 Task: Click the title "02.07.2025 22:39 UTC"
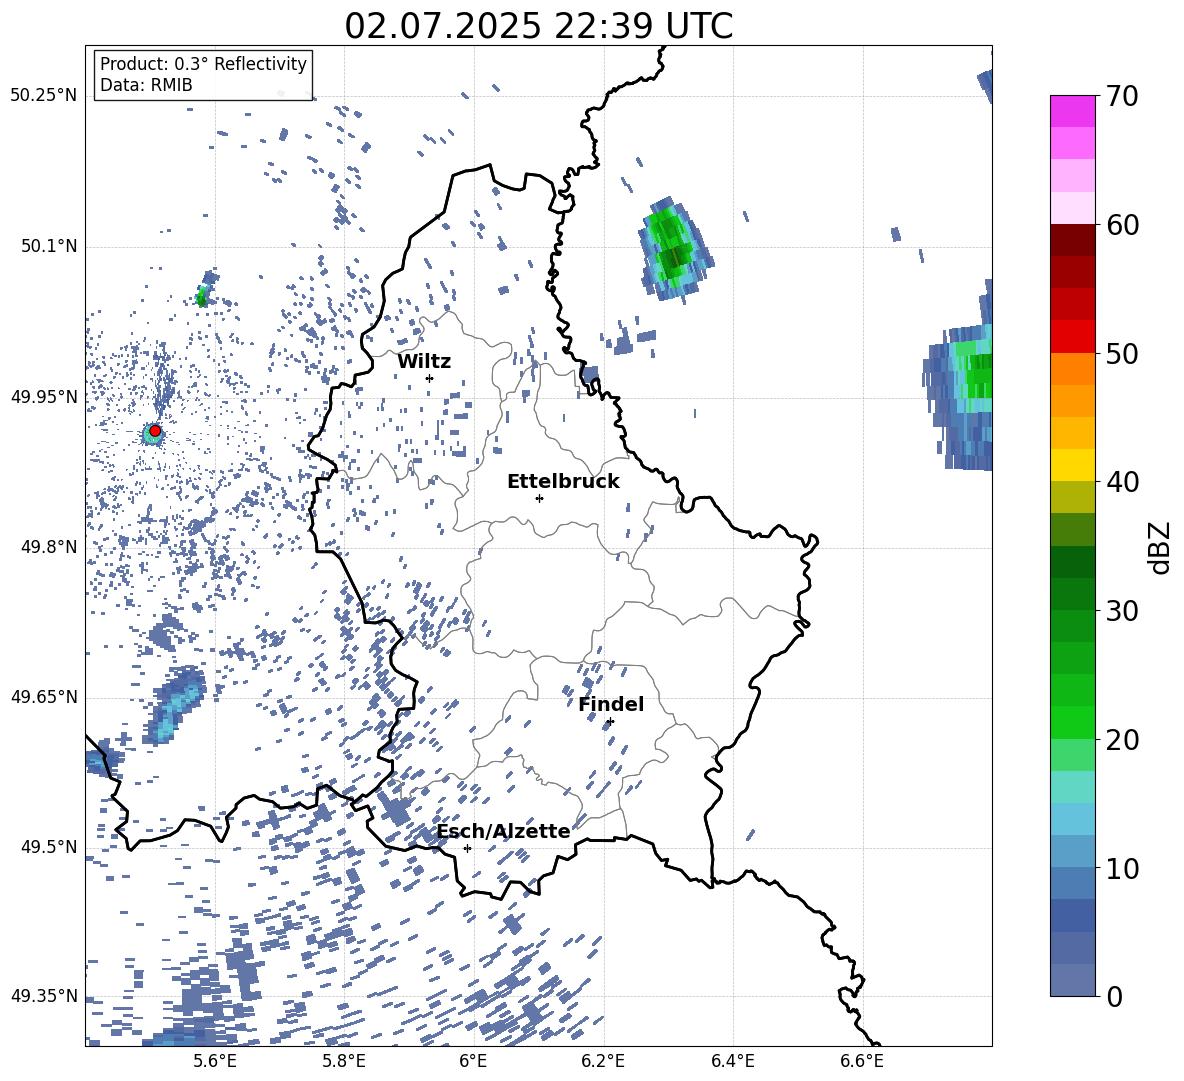pos(538,26)
